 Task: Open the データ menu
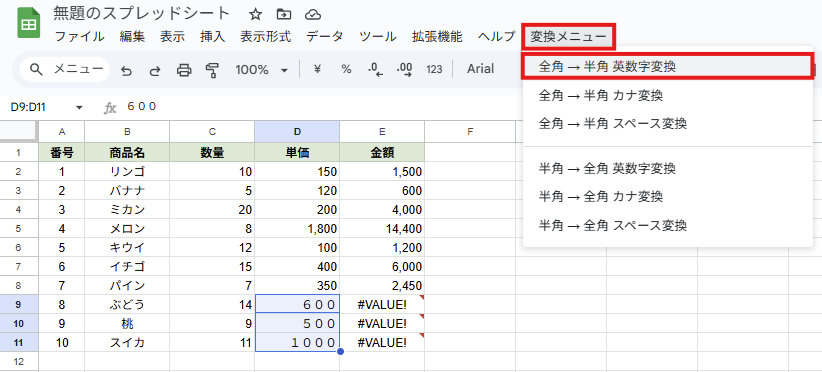[x=325, y=37]
